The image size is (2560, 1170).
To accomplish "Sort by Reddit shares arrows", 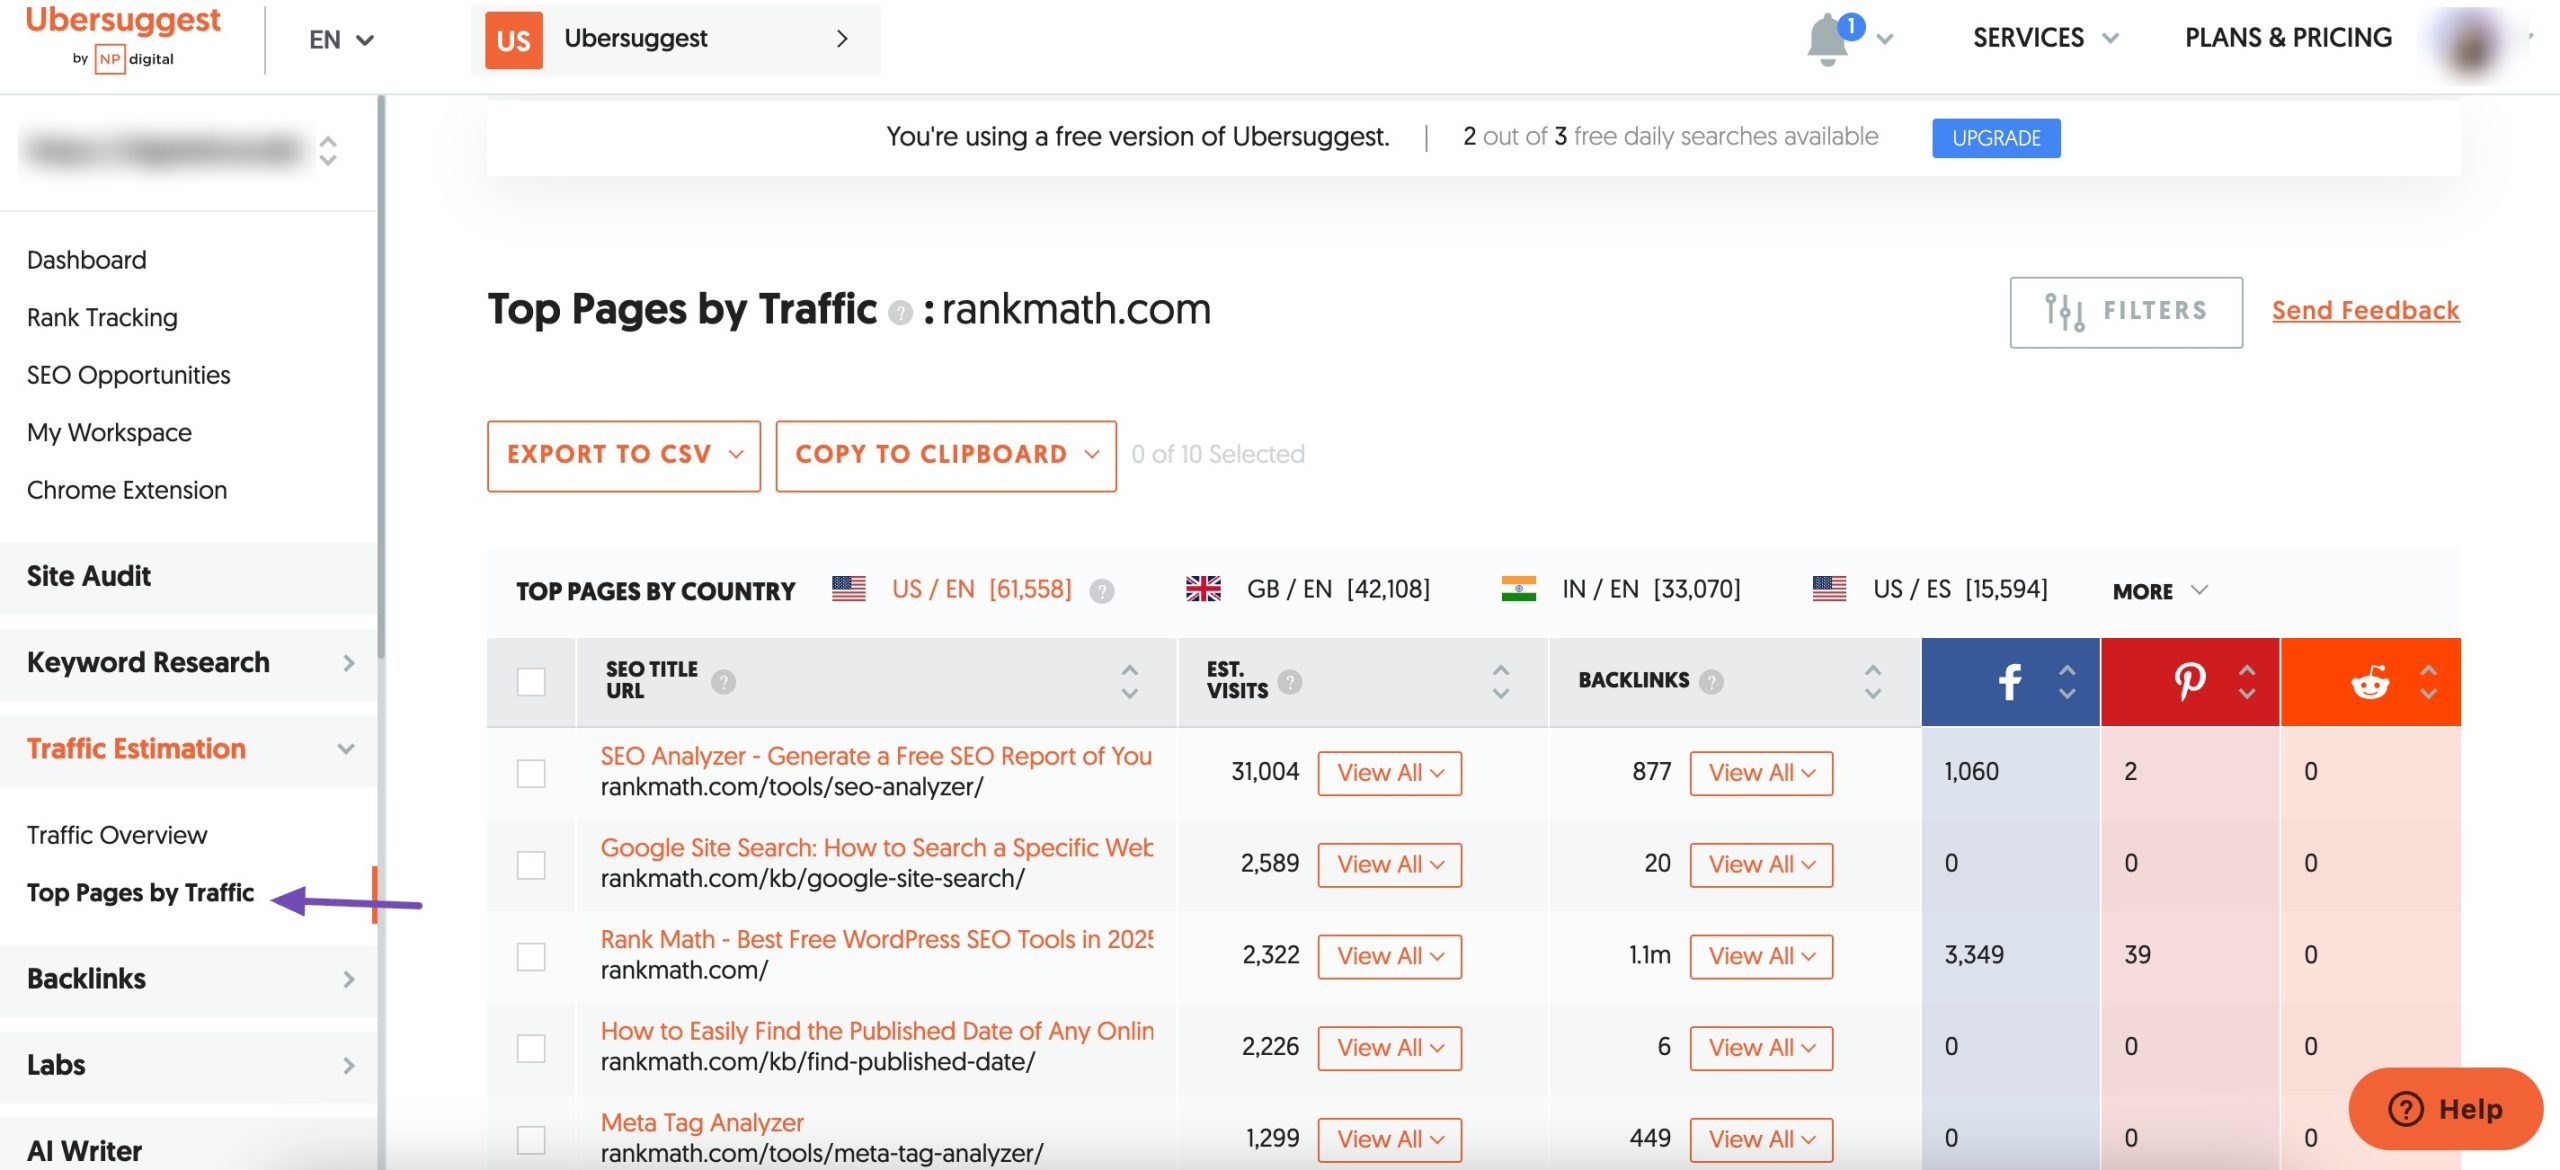I will tap(2428, 682).
